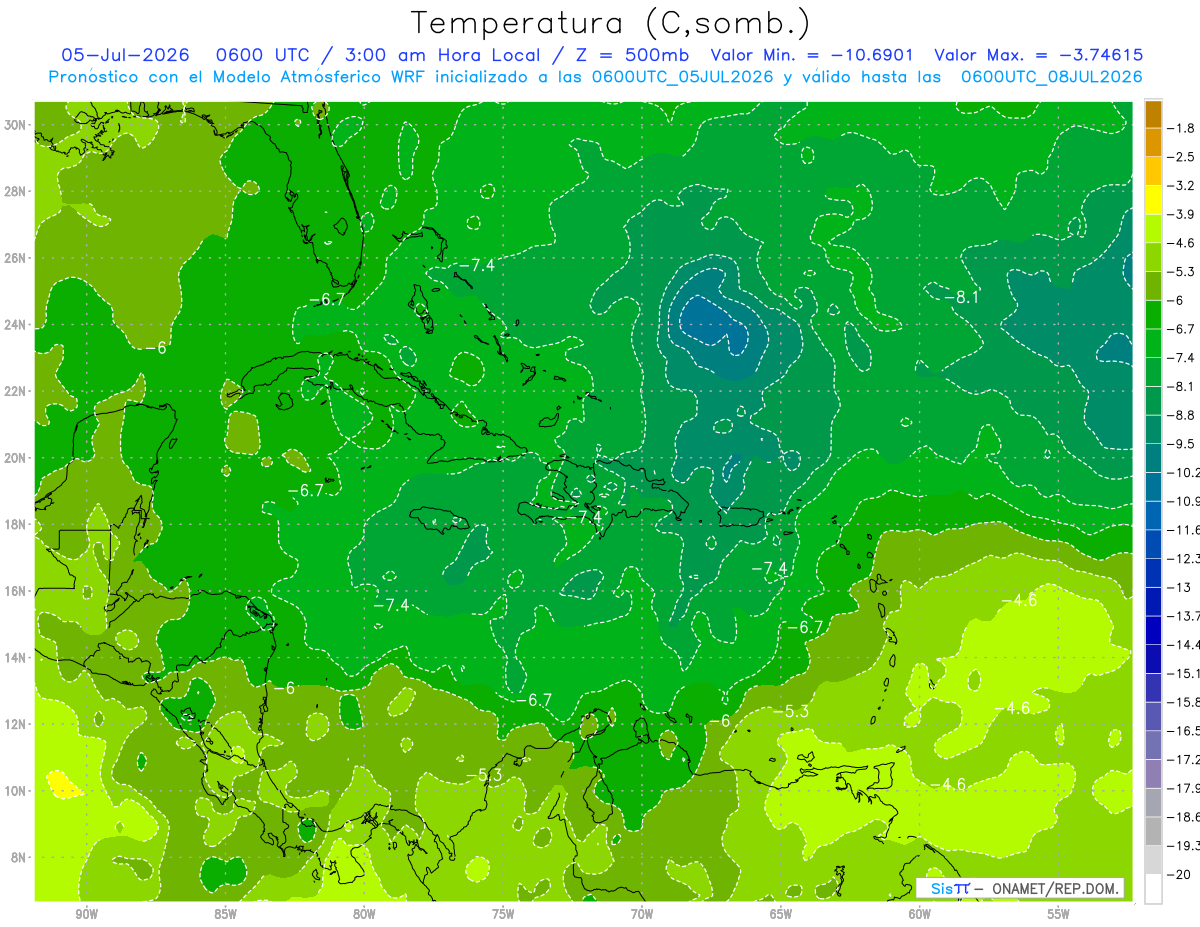Screen dimensions: 1200x927
Task: Click the "-20" color bar label
Action: (1178, 874)
